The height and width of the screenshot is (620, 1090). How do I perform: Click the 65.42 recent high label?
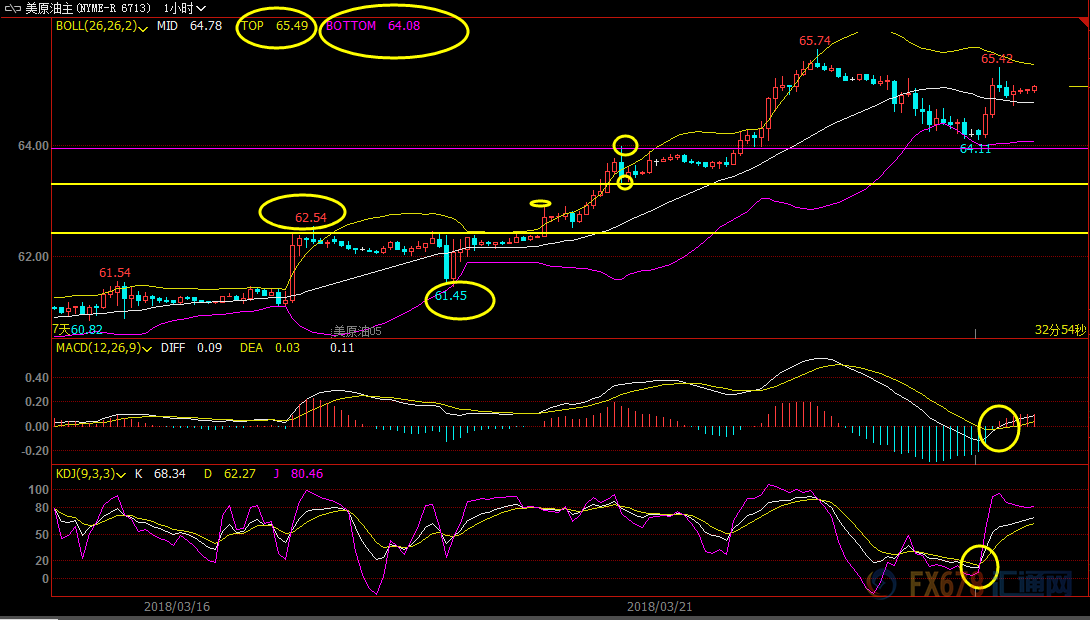(x=997, y=59)
